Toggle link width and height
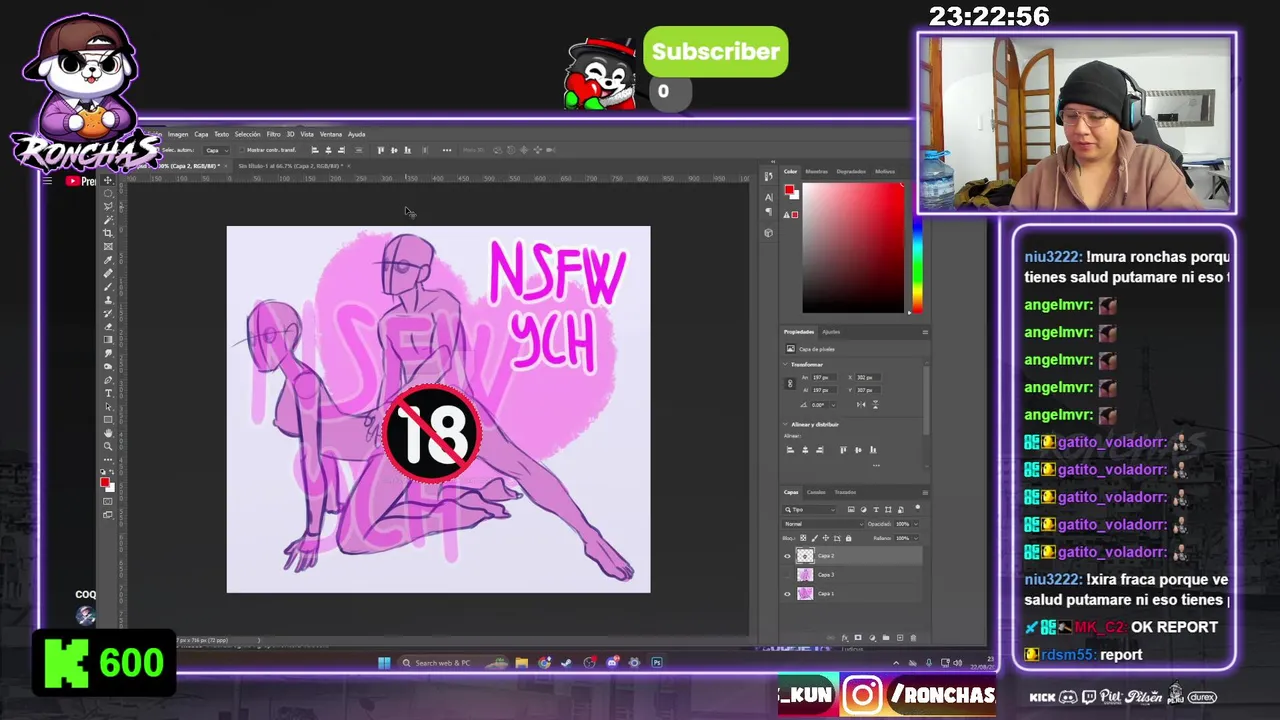Image resolution: width=1280 pixels, height=720 pixels. [x=790, y=383]
